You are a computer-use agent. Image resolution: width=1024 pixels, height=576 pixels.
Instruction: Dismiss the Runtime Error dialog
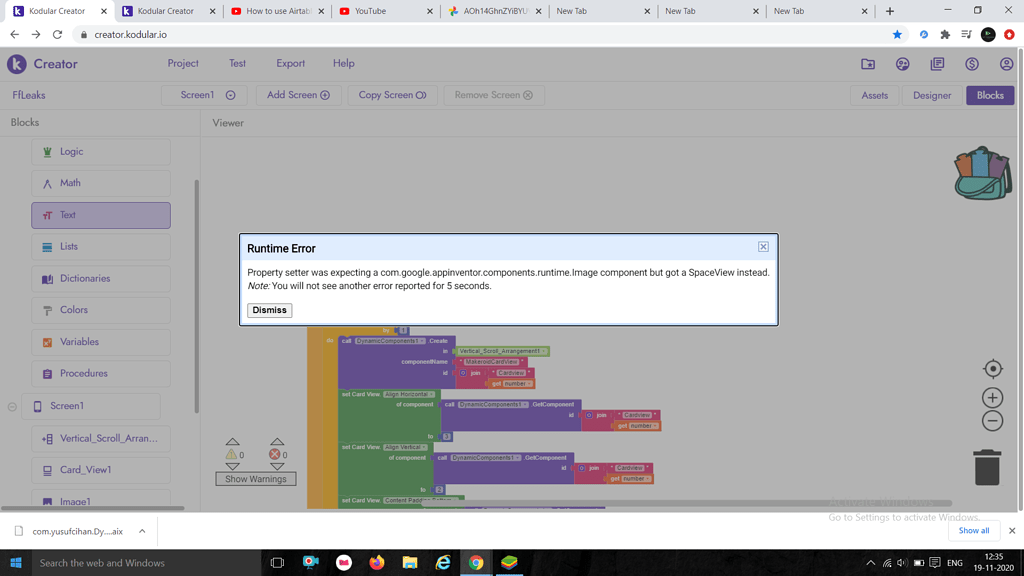pos(270,310)
